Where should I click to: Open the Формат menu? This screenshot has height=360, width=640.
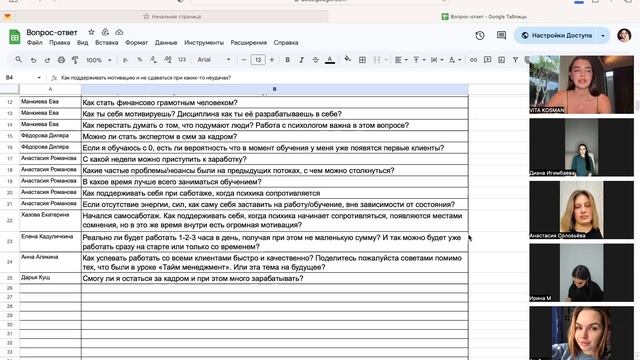(136, 42)
